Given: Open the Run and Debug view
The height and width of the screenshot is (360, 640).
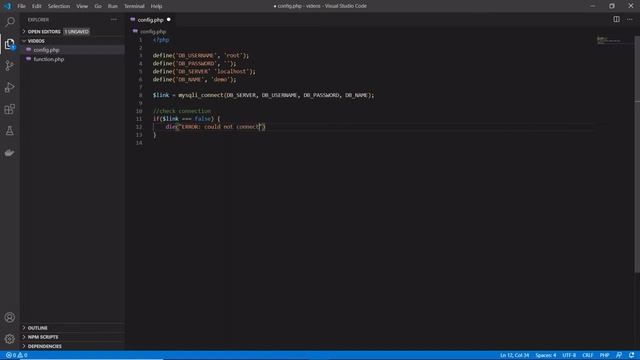Looking at the screenshot, I should pyautogui.click(x=9, y=87).
